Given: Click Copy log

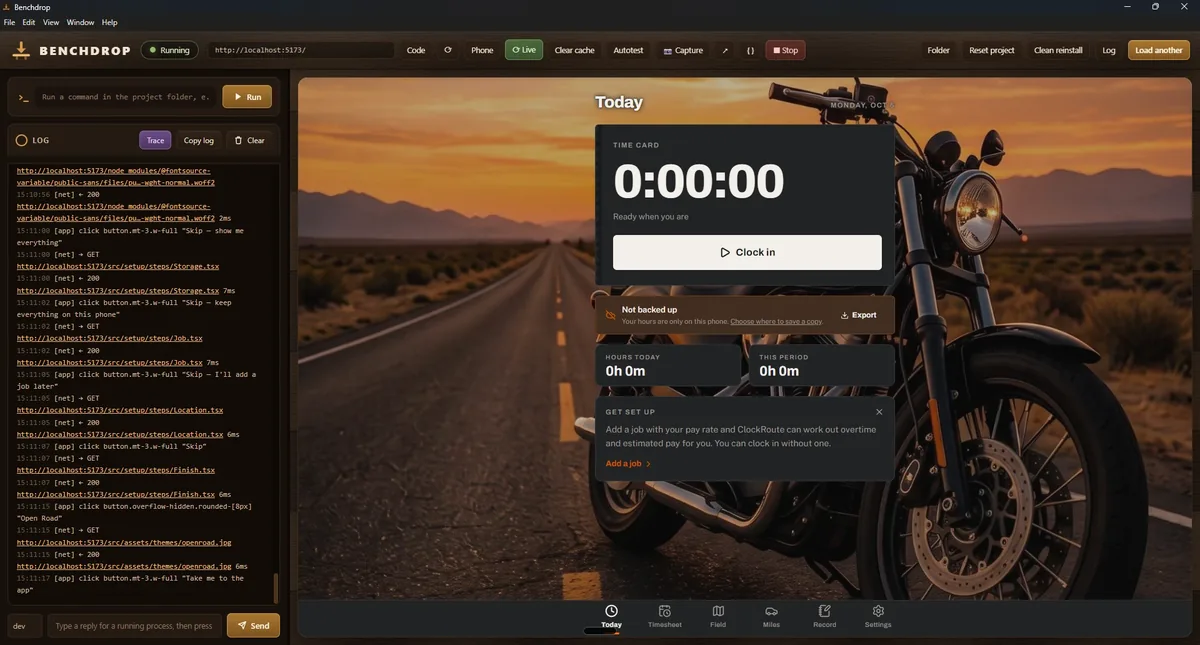Looking at the screenshot, I should [199, 140].
